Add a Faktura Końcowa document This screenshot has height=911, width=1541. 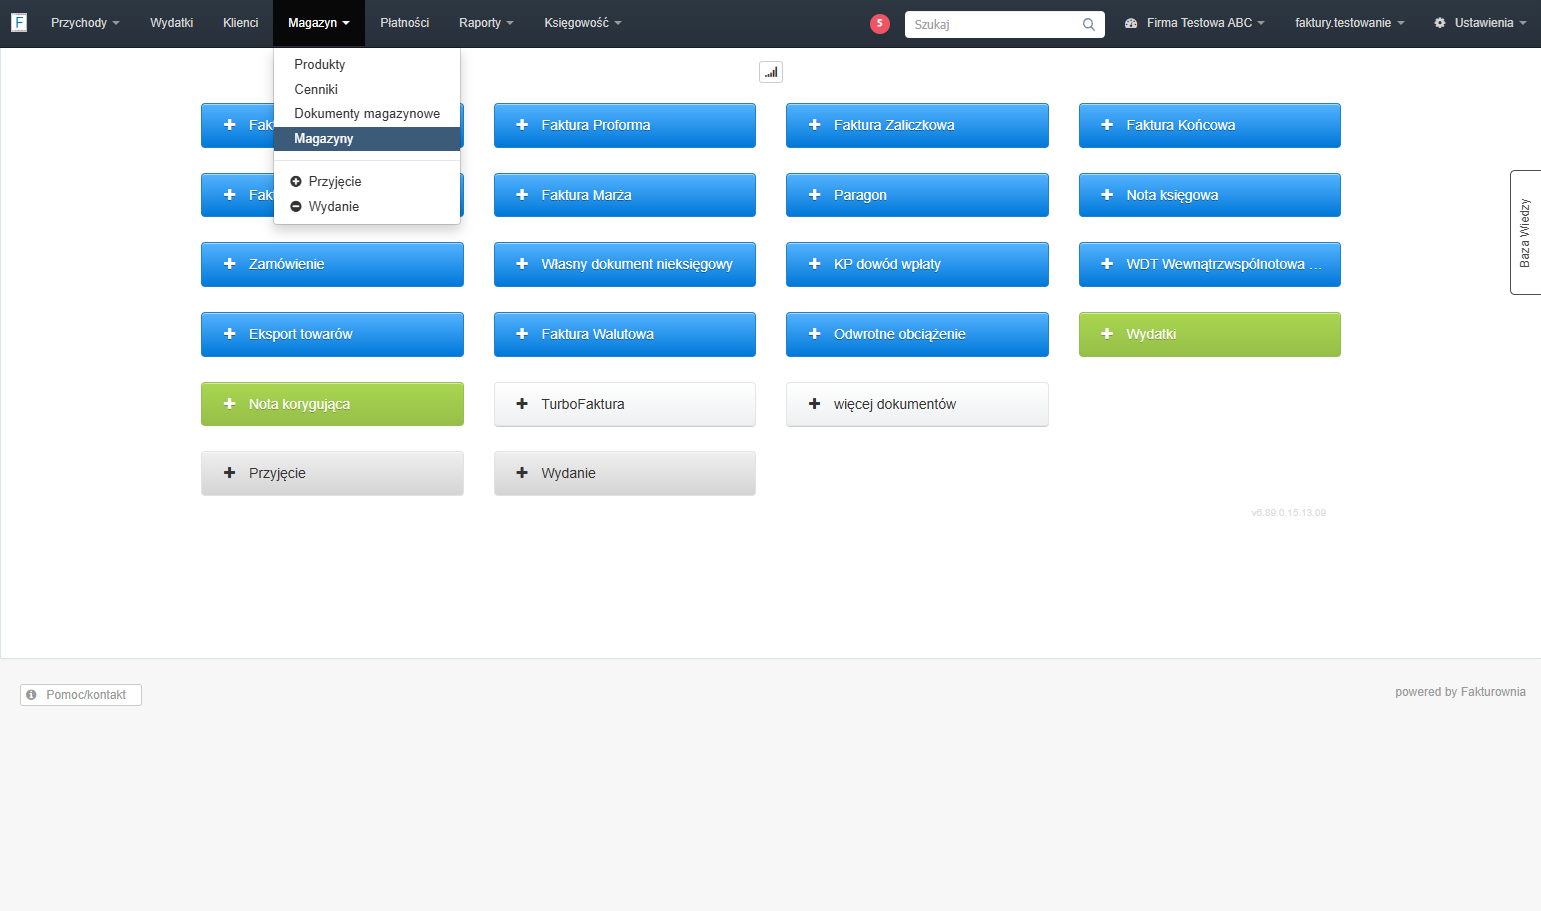[1210, 125]
